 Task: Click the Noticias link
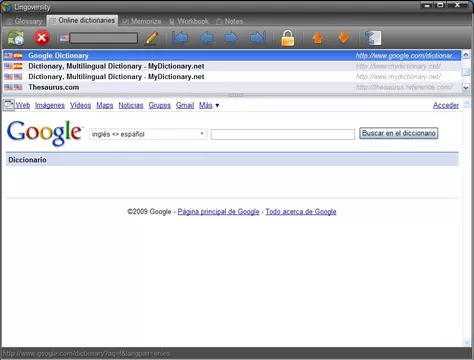(x=131, y=105)
